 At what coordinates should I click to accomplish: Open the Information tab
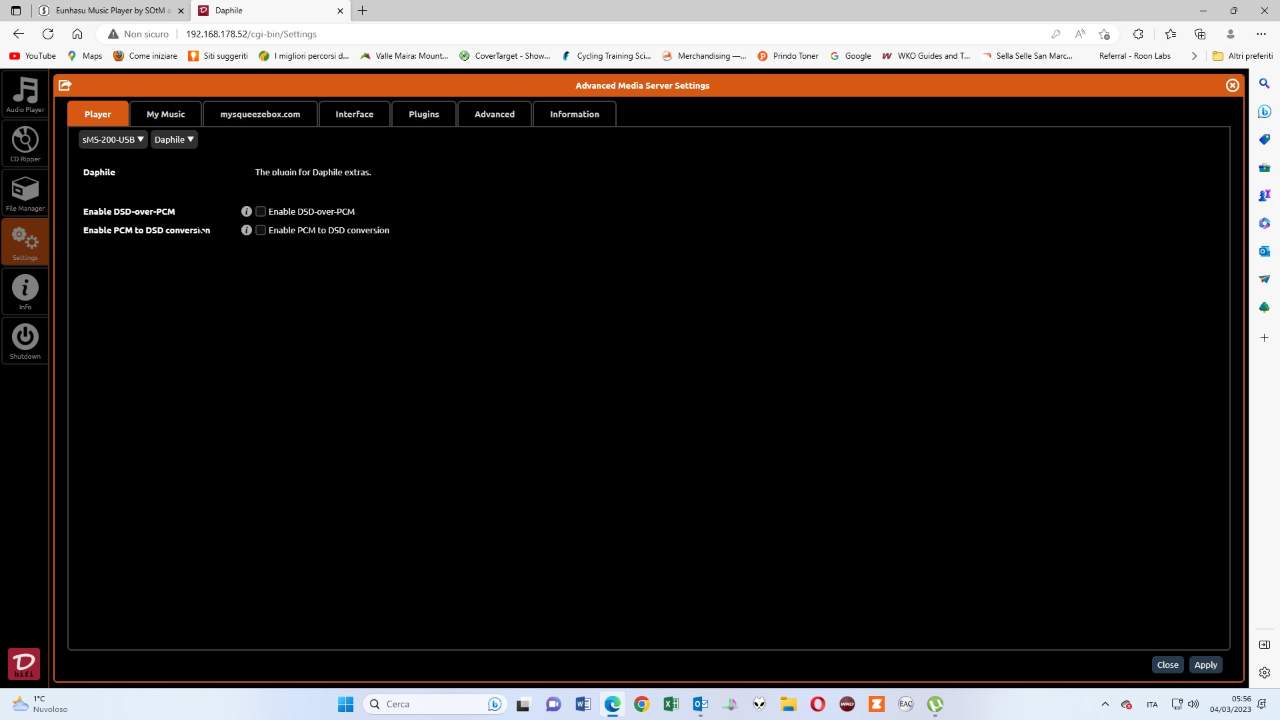574,114
